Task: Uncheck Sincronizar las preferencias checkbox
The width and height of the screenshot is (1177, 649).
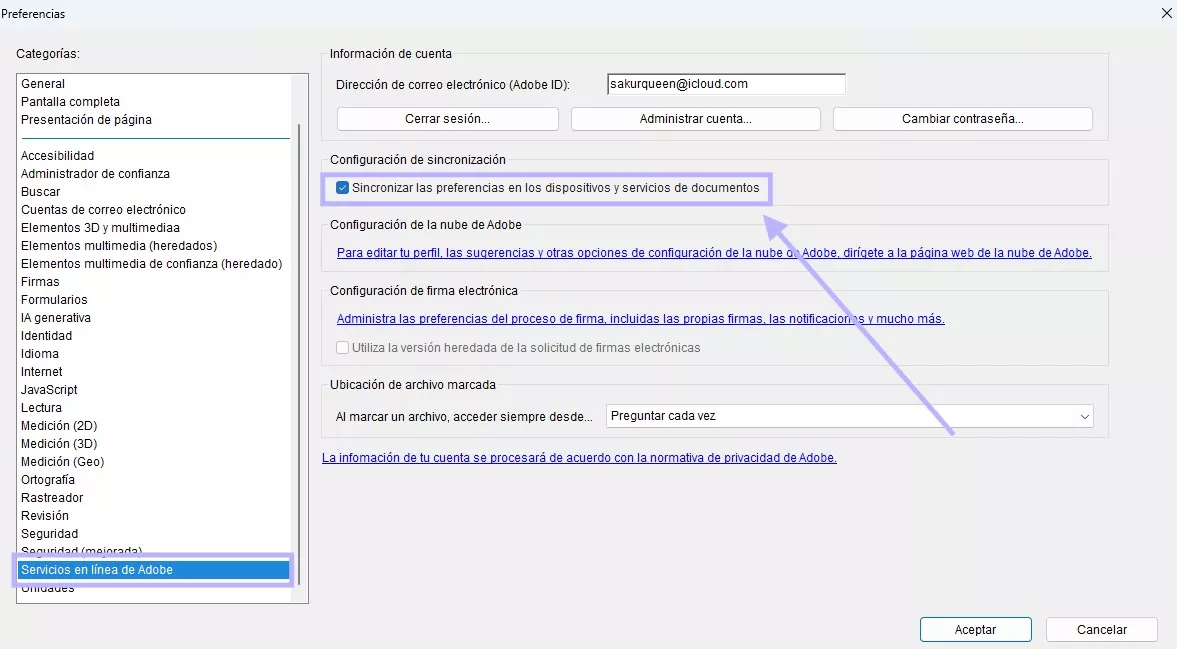Action: point(342,188)
